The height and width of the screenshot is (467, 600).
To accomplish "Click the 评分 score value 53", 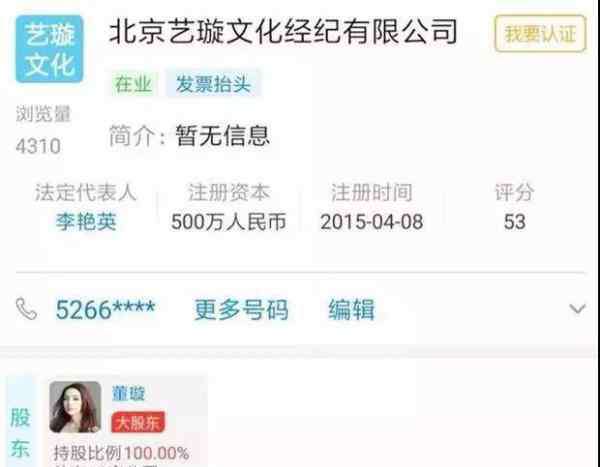I will [x=514, y=222].
